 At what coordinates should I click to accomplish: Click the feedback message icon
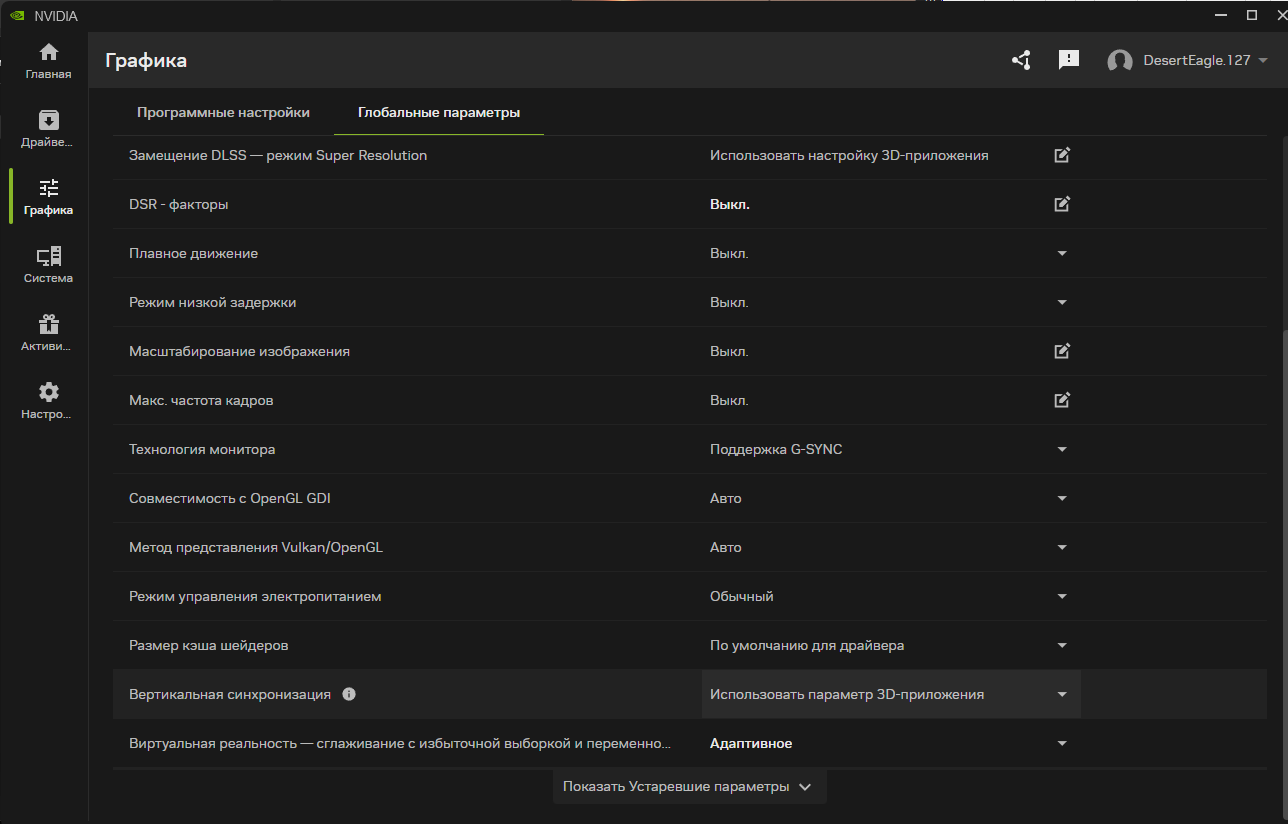[1069, 60]
